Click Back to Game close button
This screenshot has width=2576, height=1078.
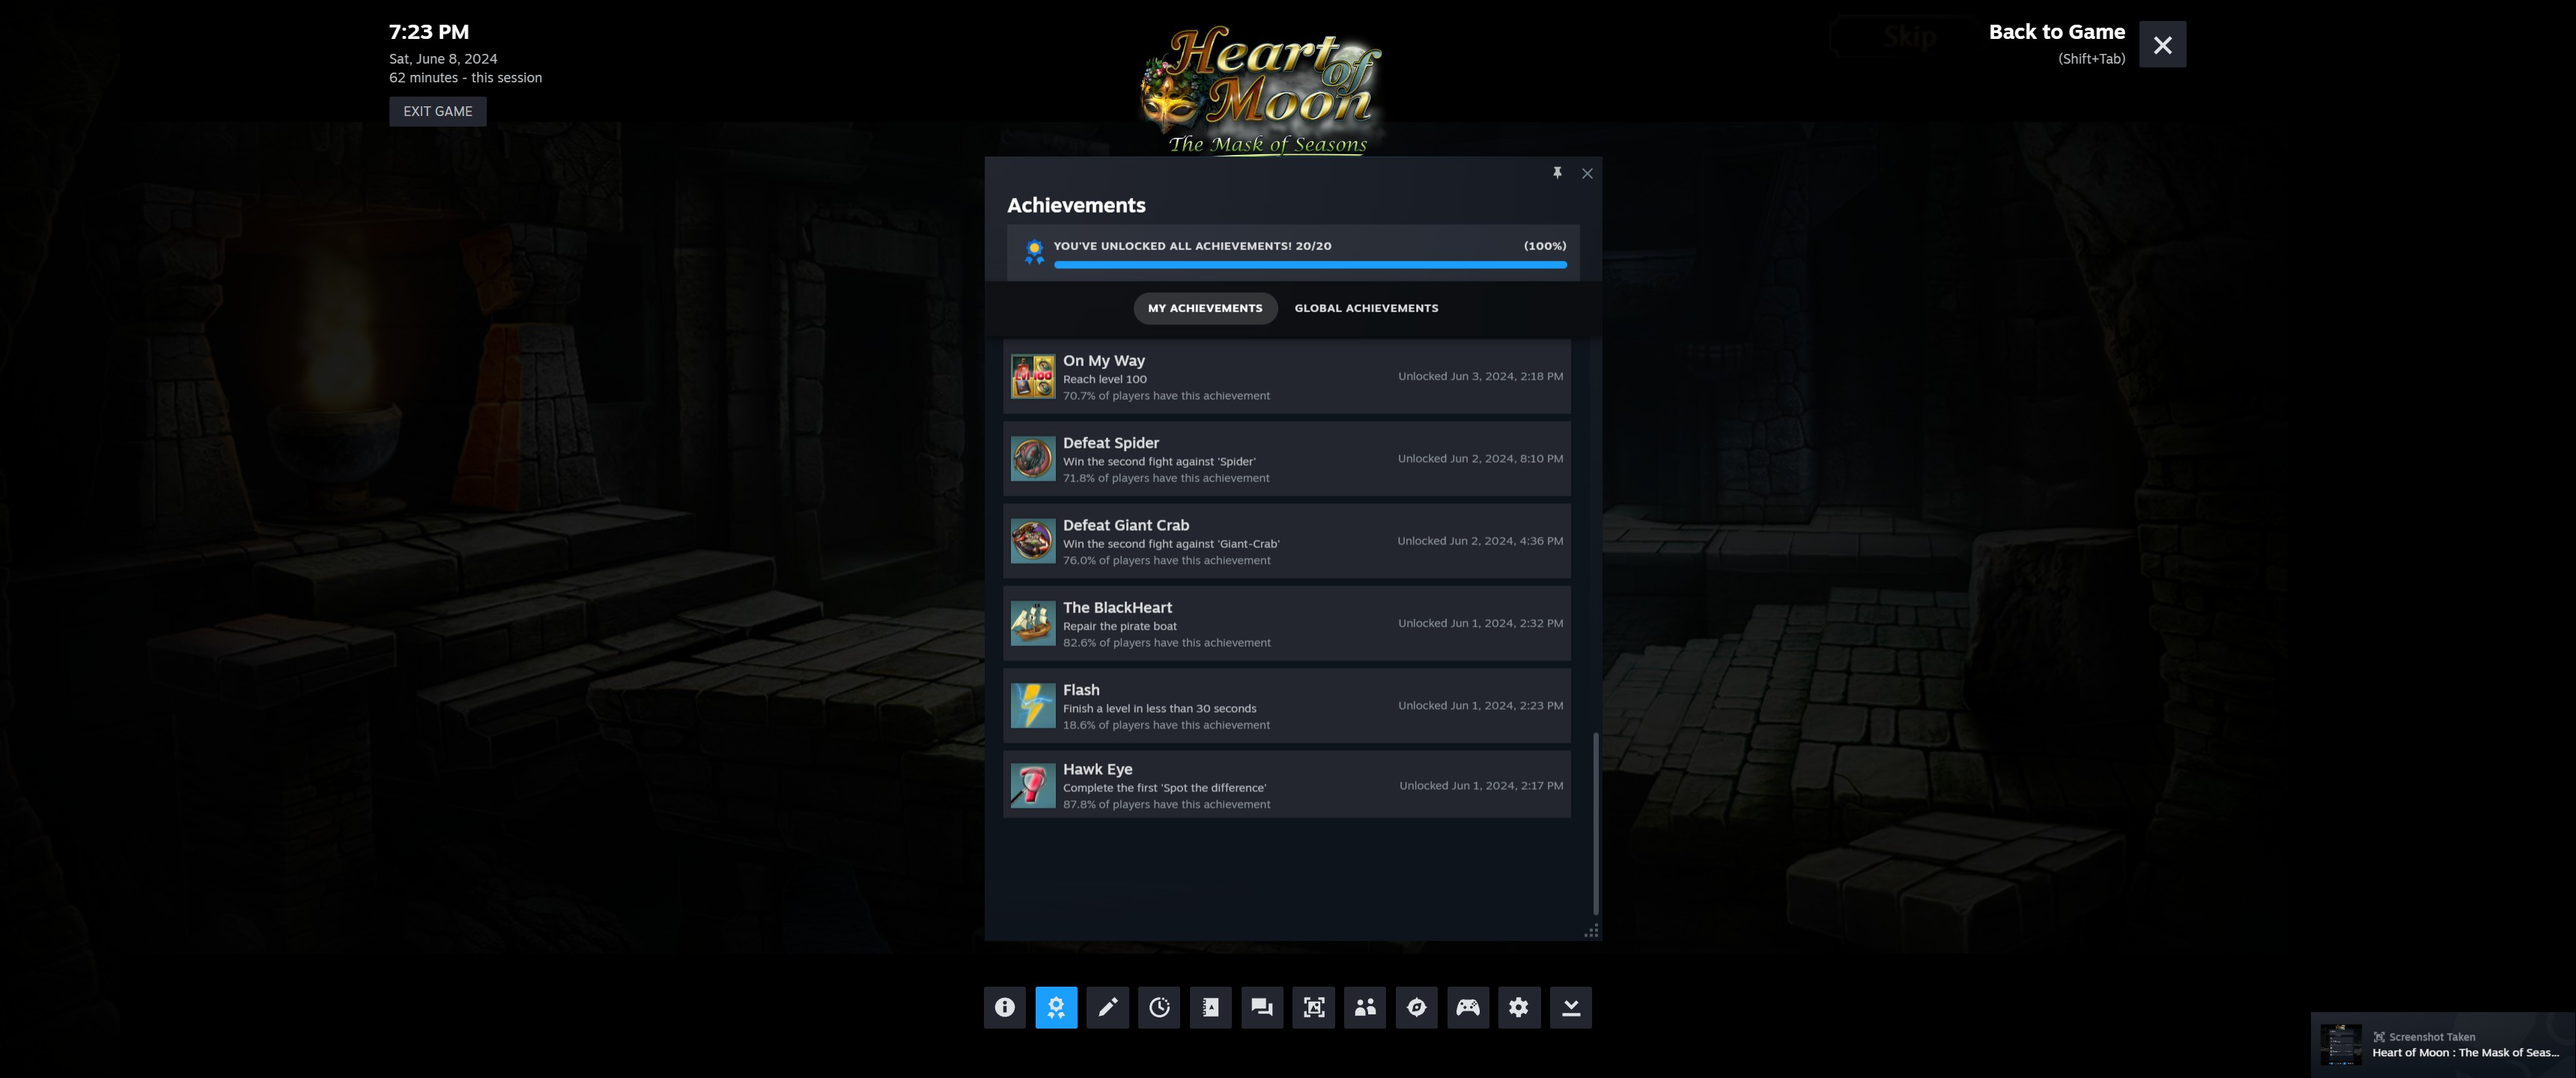pos(2162,45)
